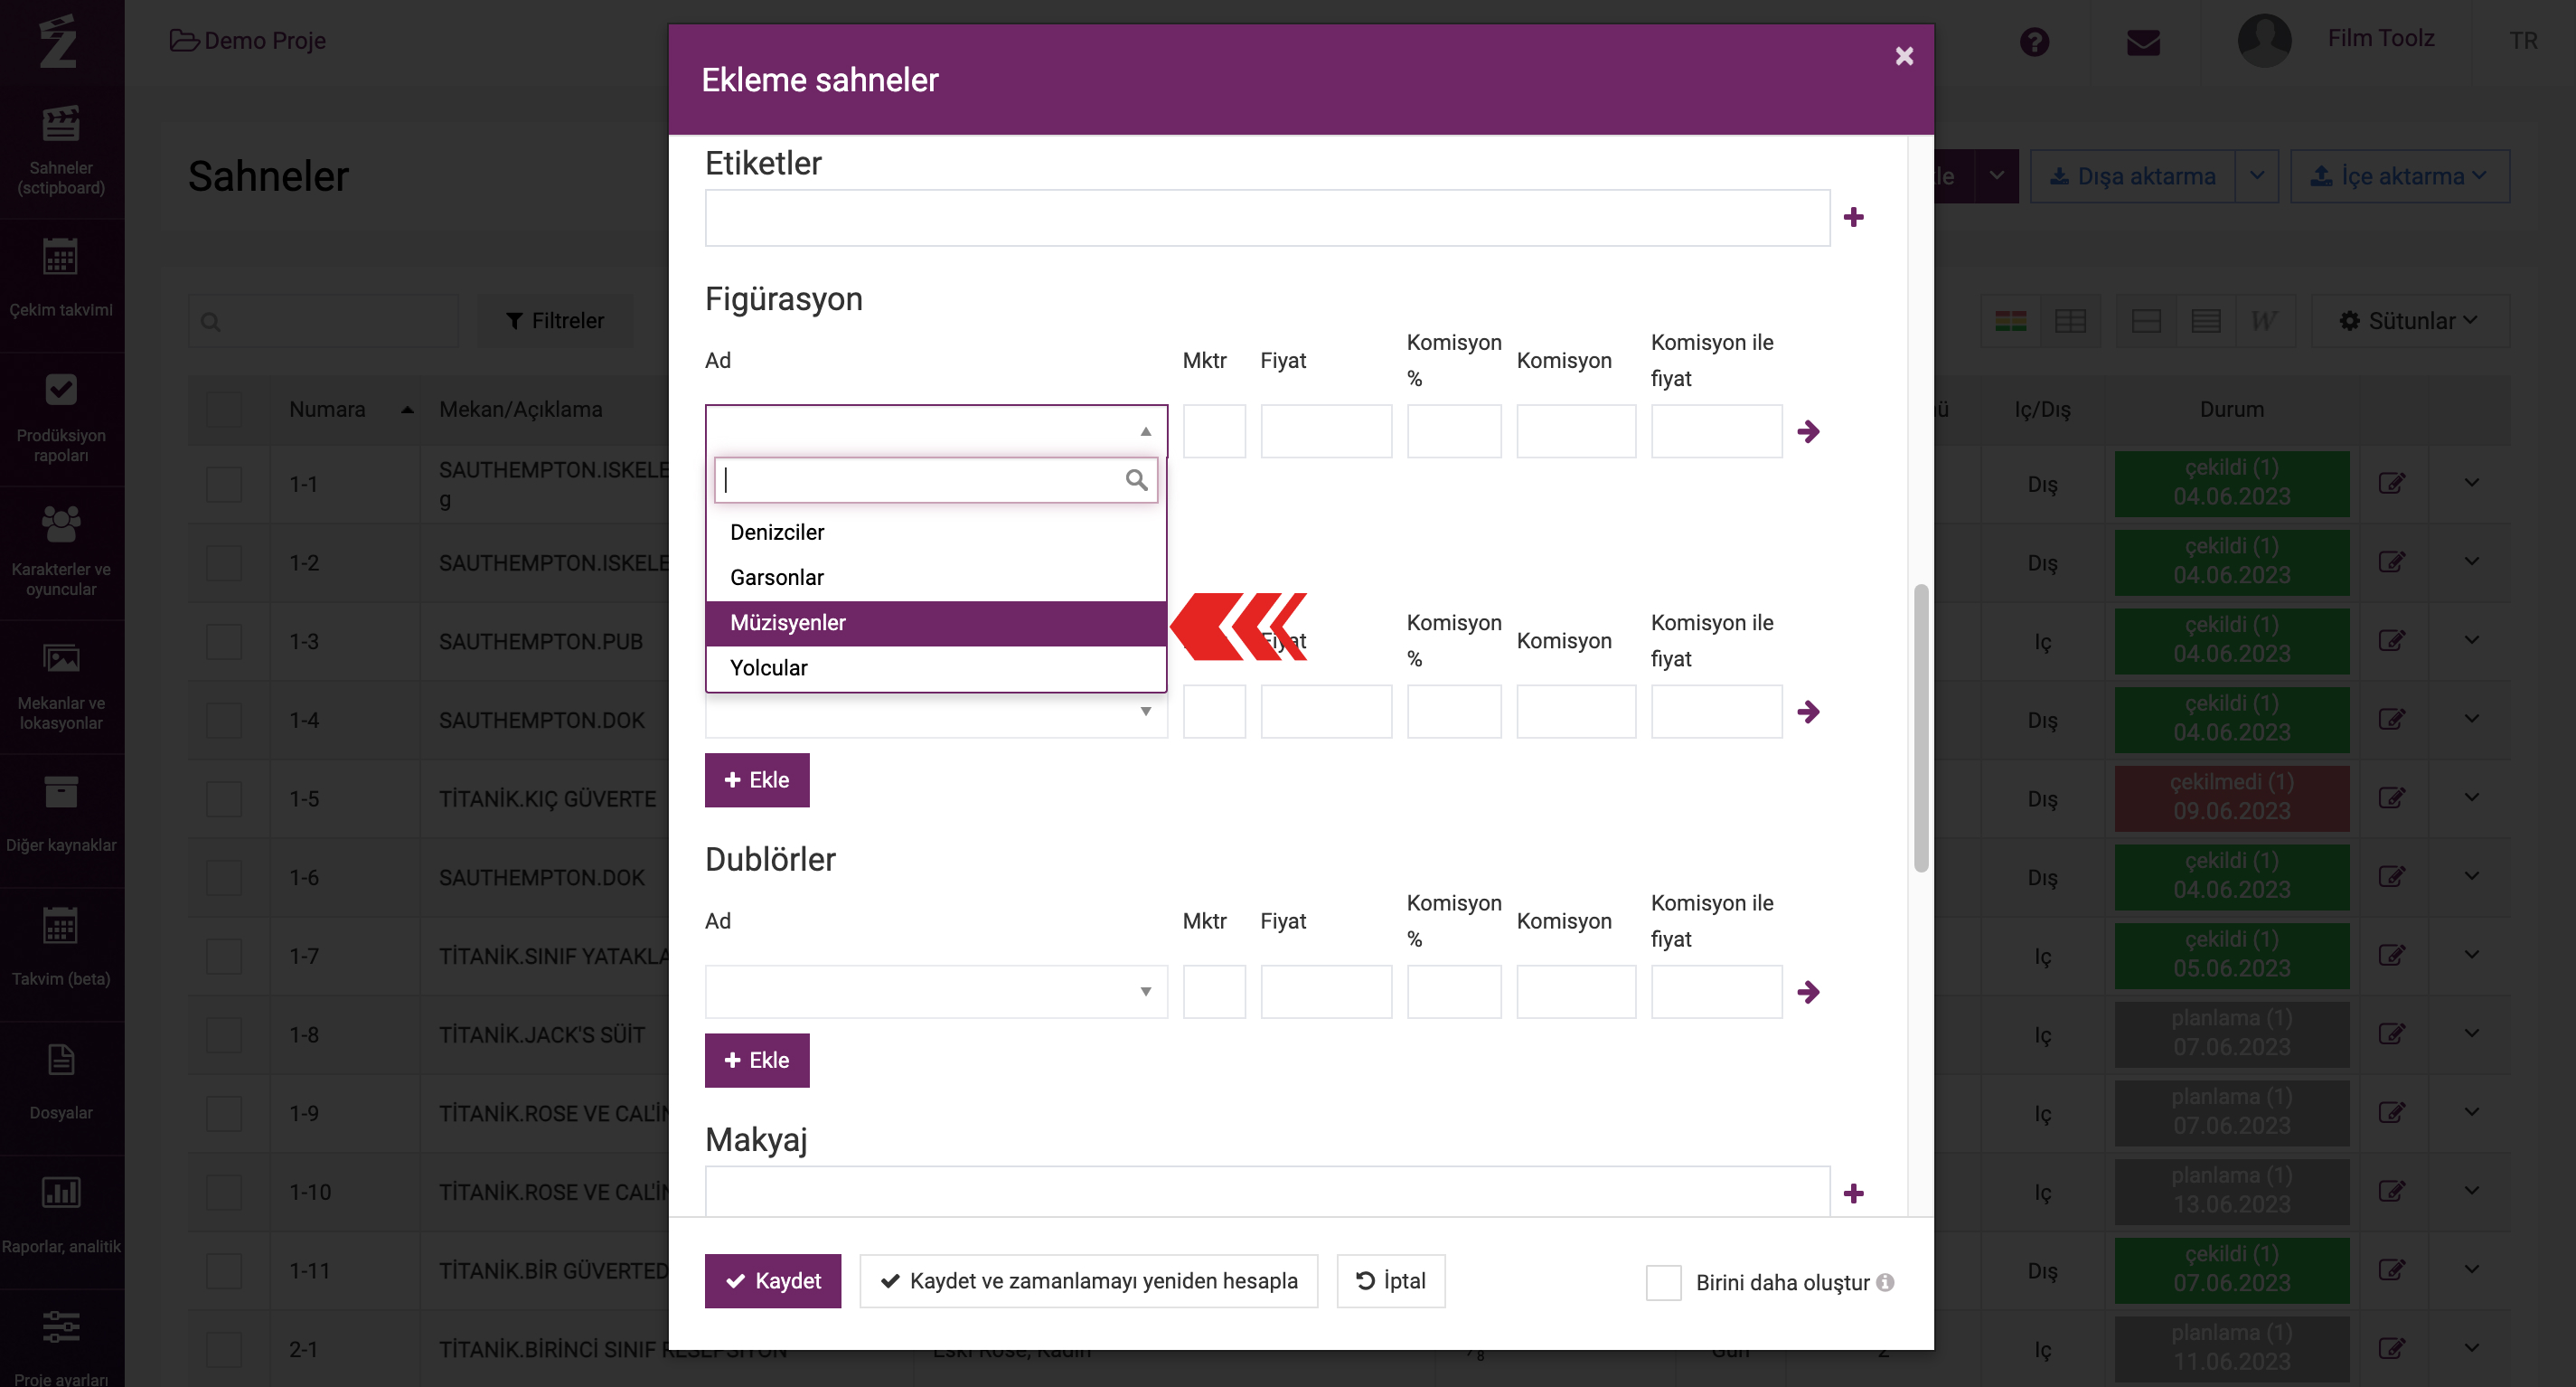
Task: Click Ekle under Figürasyon
Action: point(757,780)
